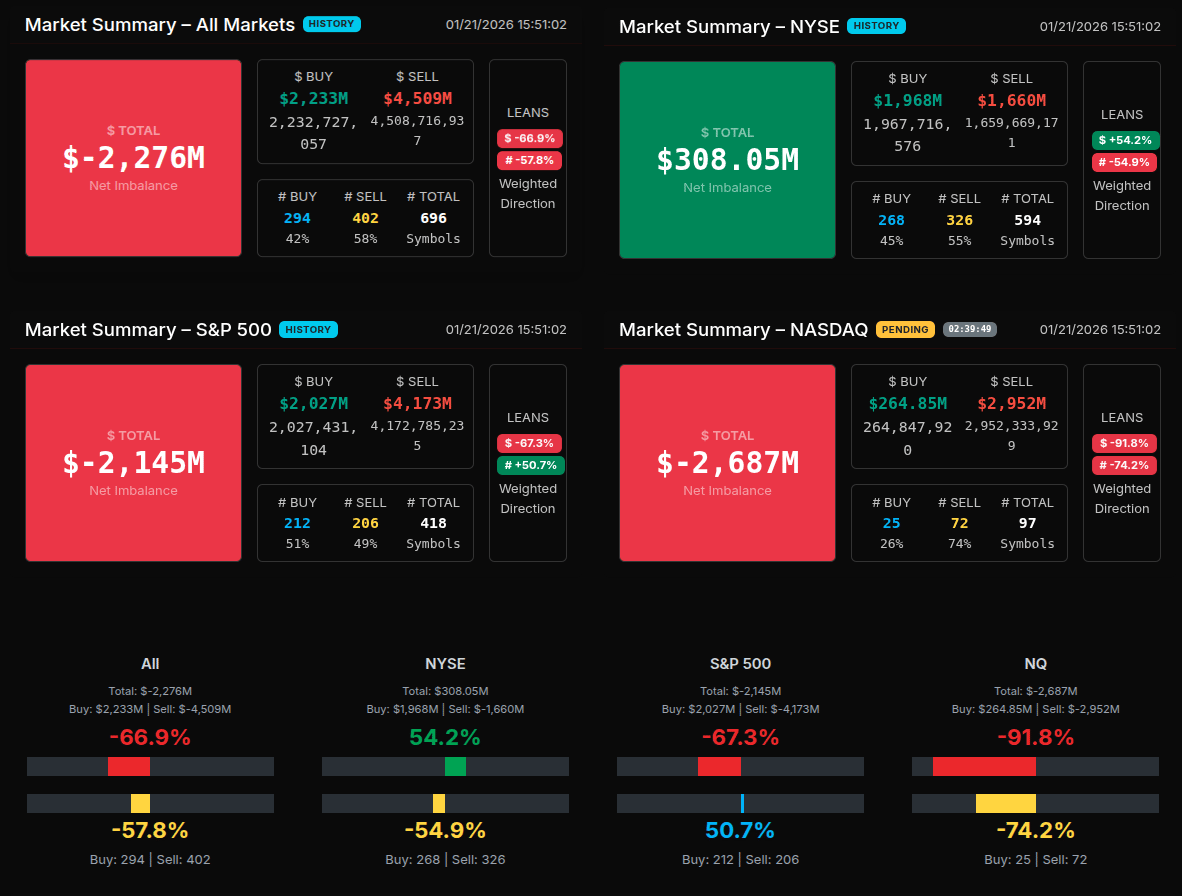Viewport: 1182px width, 896px height.
Task: Select the # +50.7% S&P 500 lean badge
Action: pyautogui.click(x=530, y=465)
